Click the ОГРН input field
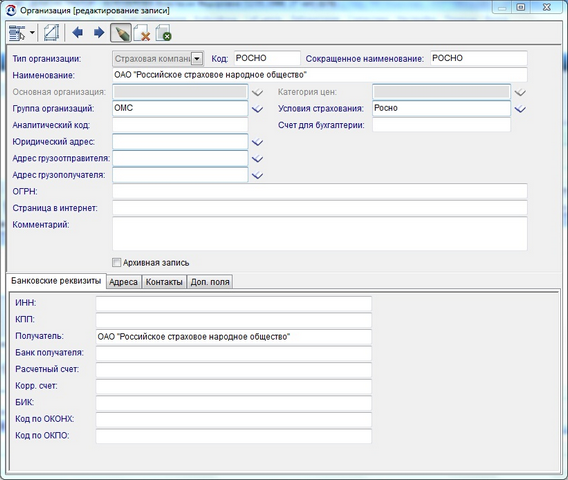 pyautogui.click(x=320, y=191)
